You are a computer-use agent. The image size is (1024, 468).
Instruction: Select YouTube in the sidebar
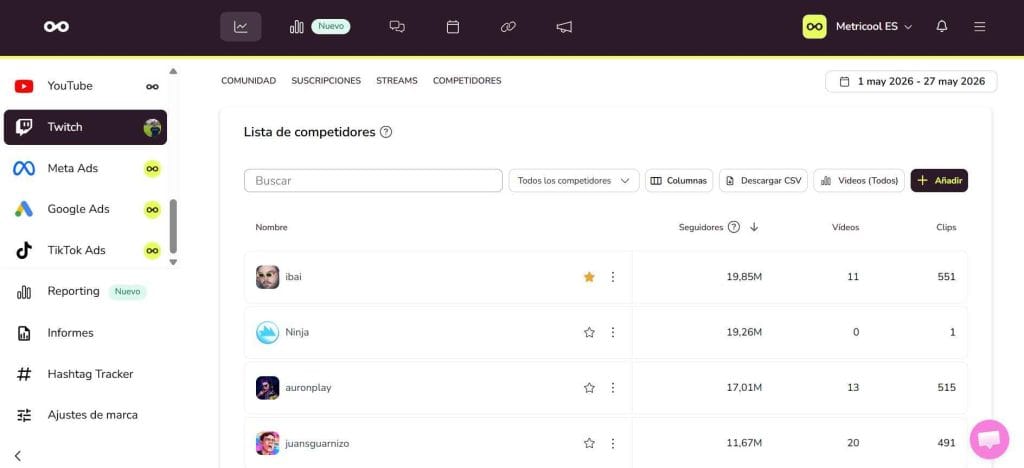coord(86,86)
